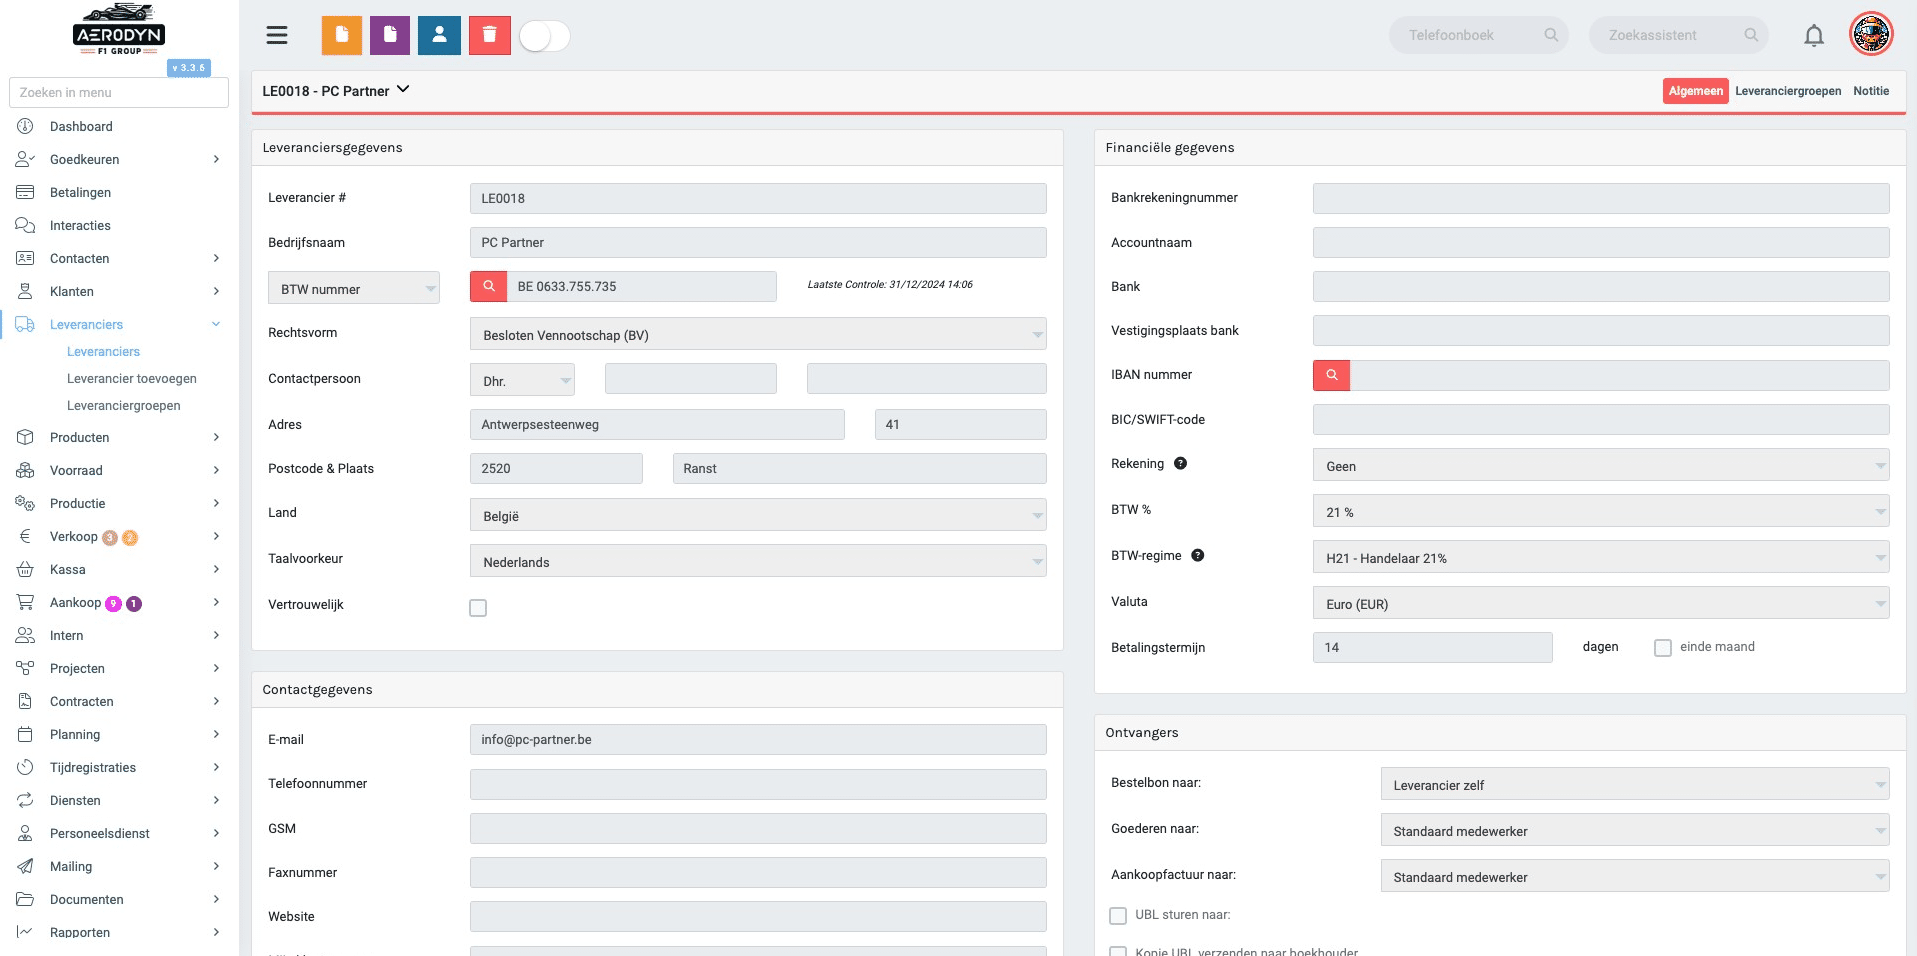Open the Valuta dropdown
1917x956 pixels.
[1601, 603]
